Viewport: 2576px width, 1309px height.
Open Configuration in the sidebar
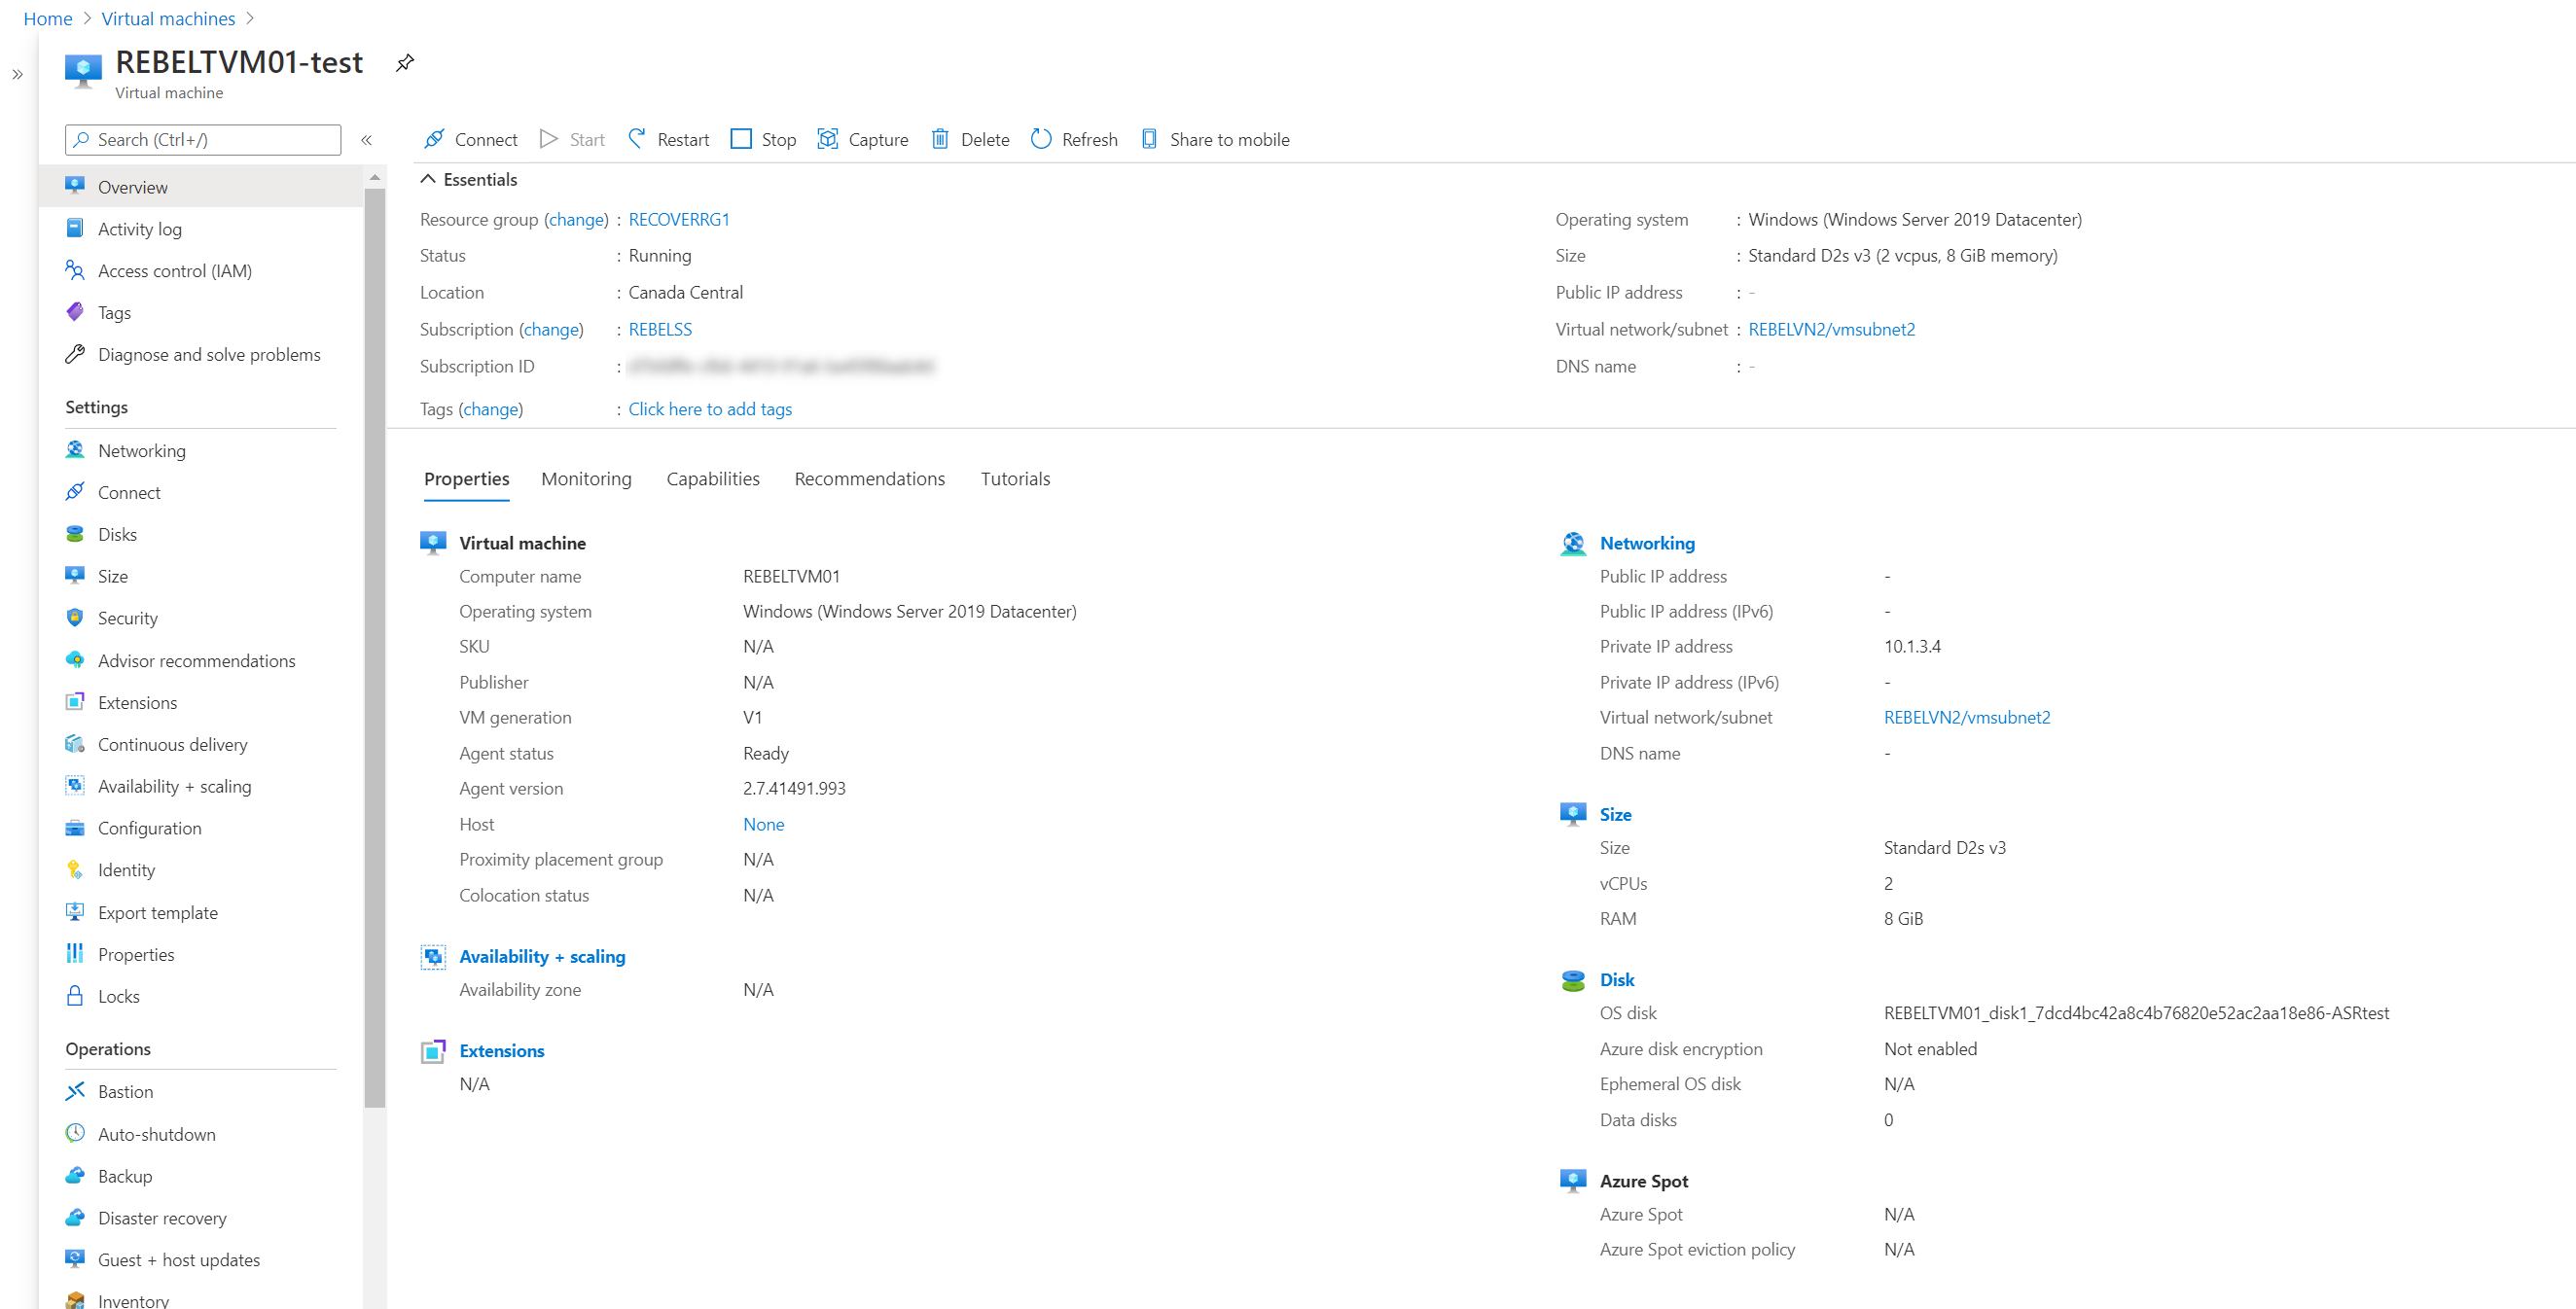coord(149,828)
